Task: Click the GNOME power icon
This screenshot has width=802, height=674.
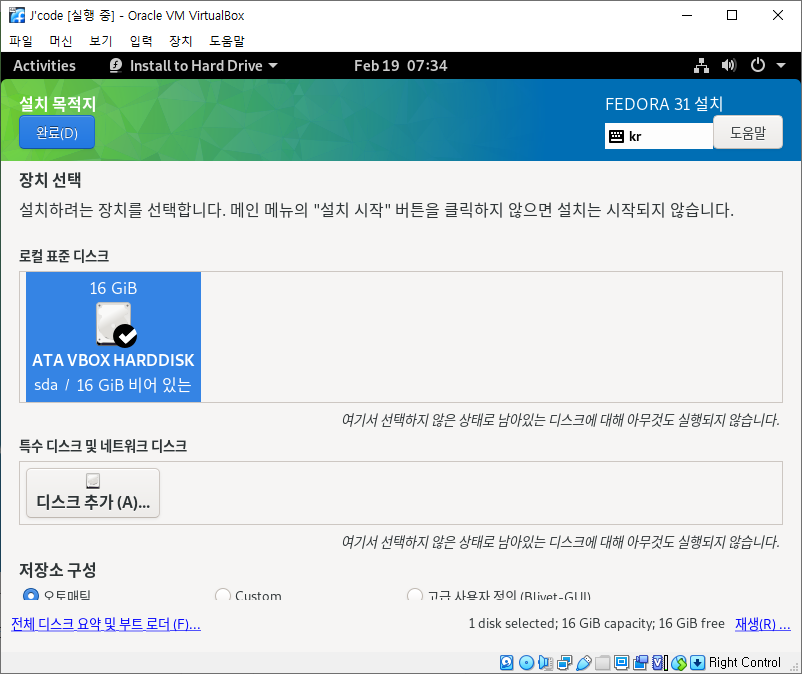Action: (x=758, y=65)
